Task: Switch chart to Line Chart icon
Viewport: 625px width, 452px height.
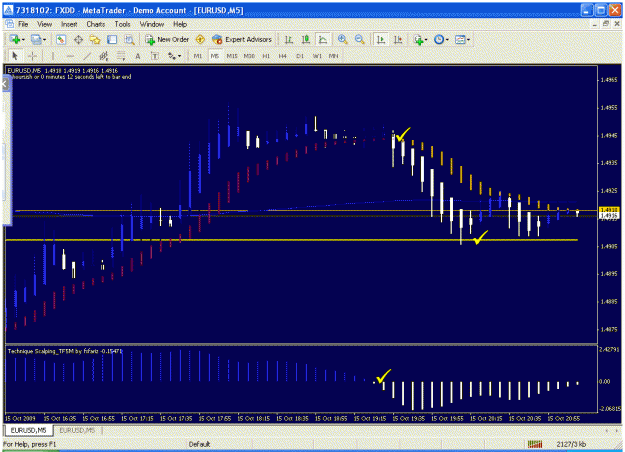Action: (323, 39)
